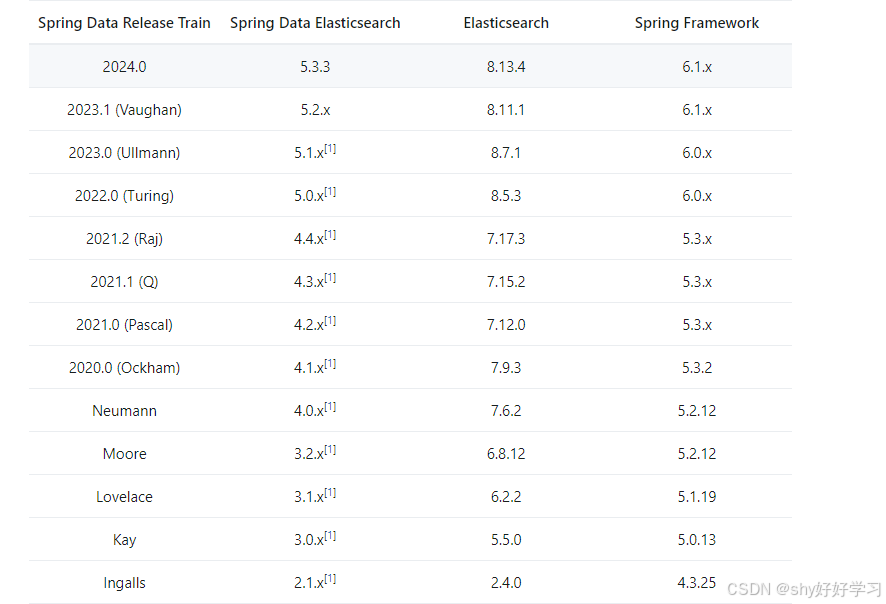Open footnote [1] beside 5.1.x
Image resolution: width=886 pixels, height=604 pixels.
click(x=330, y=149)
